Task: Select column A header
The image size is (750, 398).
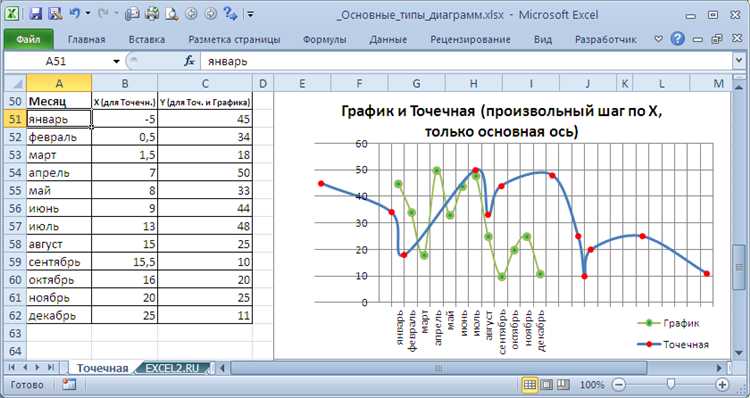Action: tap(59, 84)
